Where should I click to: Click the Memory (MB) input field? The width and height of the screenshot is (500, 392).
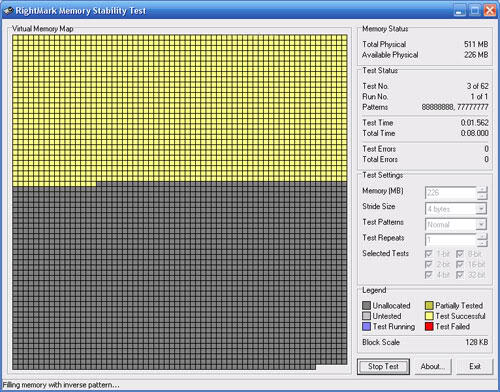[451, 193]
